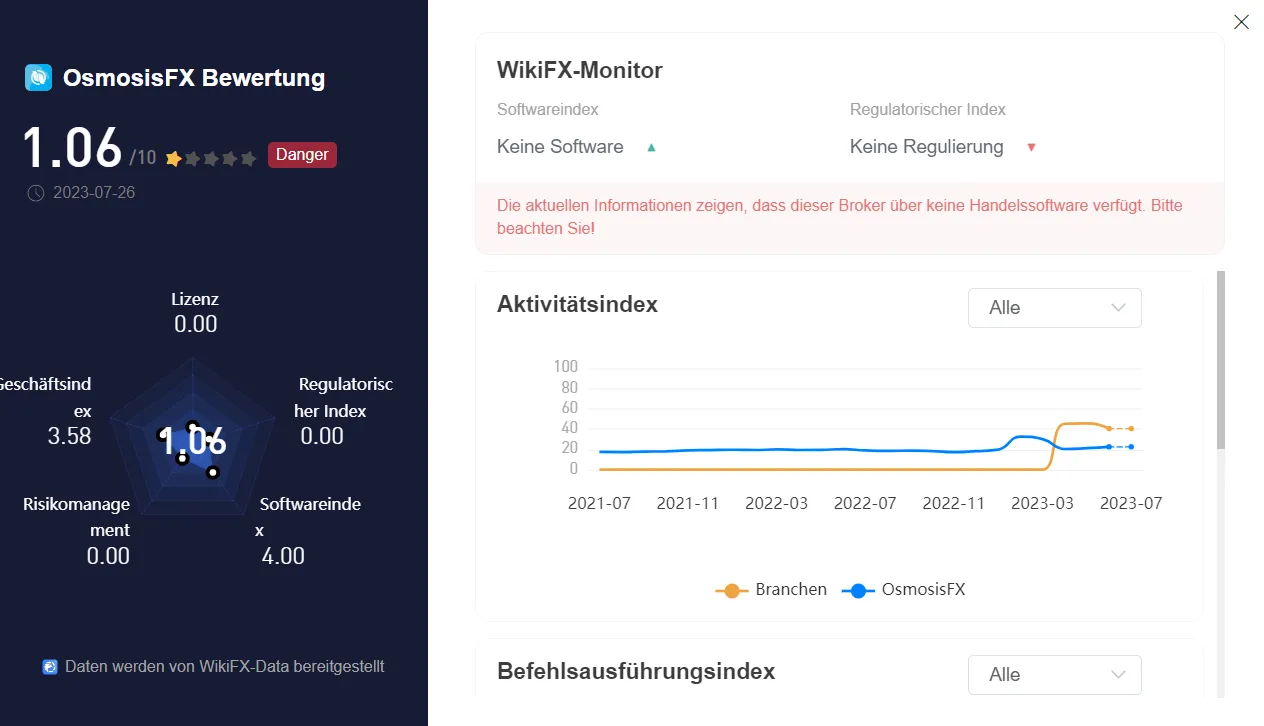Viewport: 1264px width, 726px height.
Task: Click the OsmosisFX Bewertung title
Action: coord(194,78)
